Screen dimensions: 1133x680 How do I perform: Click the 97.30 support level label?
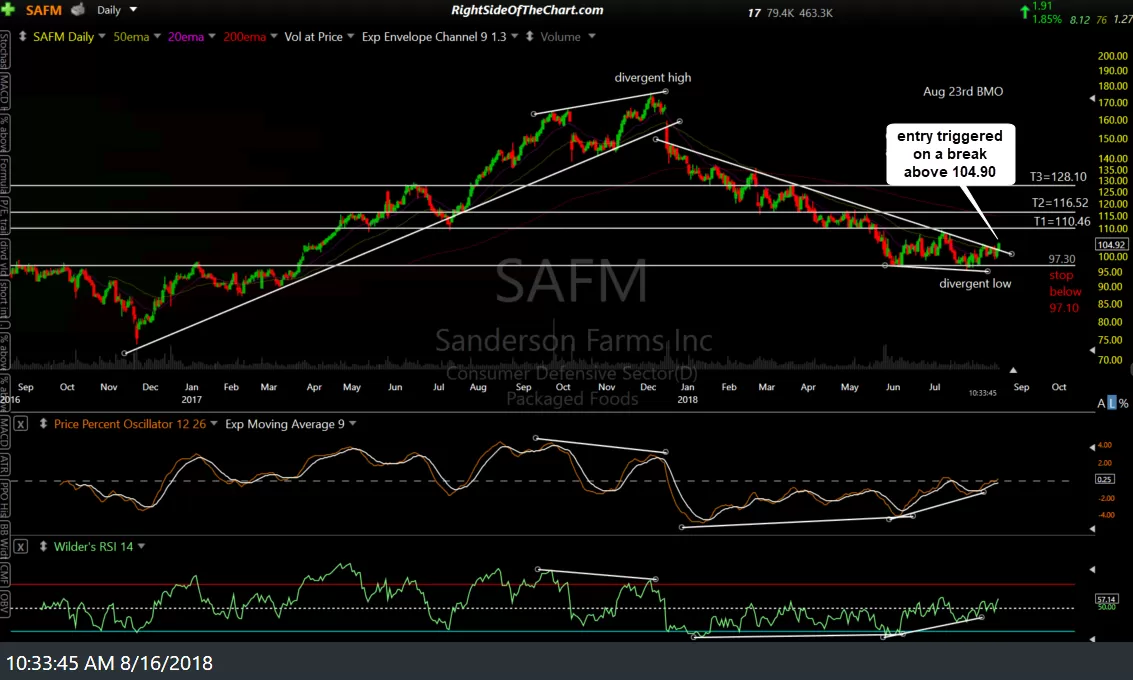(1061, 259)
